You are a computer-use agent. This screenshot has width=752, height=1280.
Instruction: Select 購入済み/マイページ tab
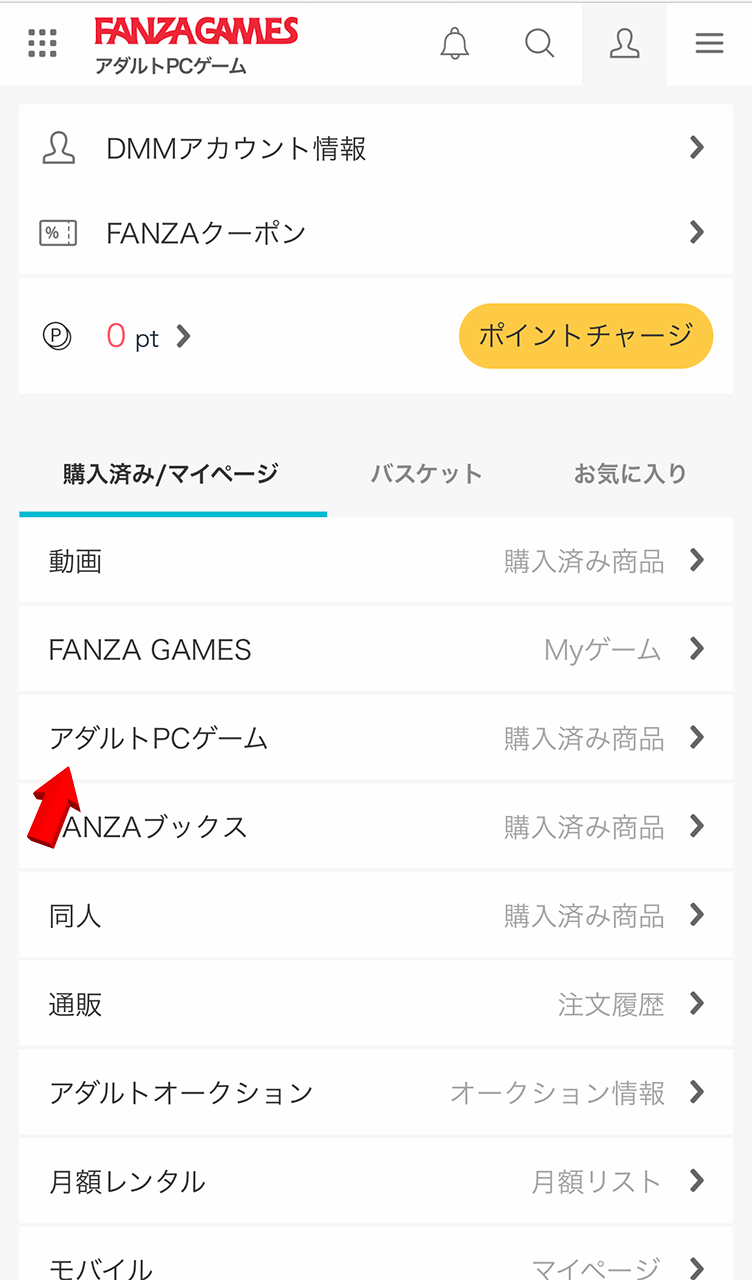point(171,474)
